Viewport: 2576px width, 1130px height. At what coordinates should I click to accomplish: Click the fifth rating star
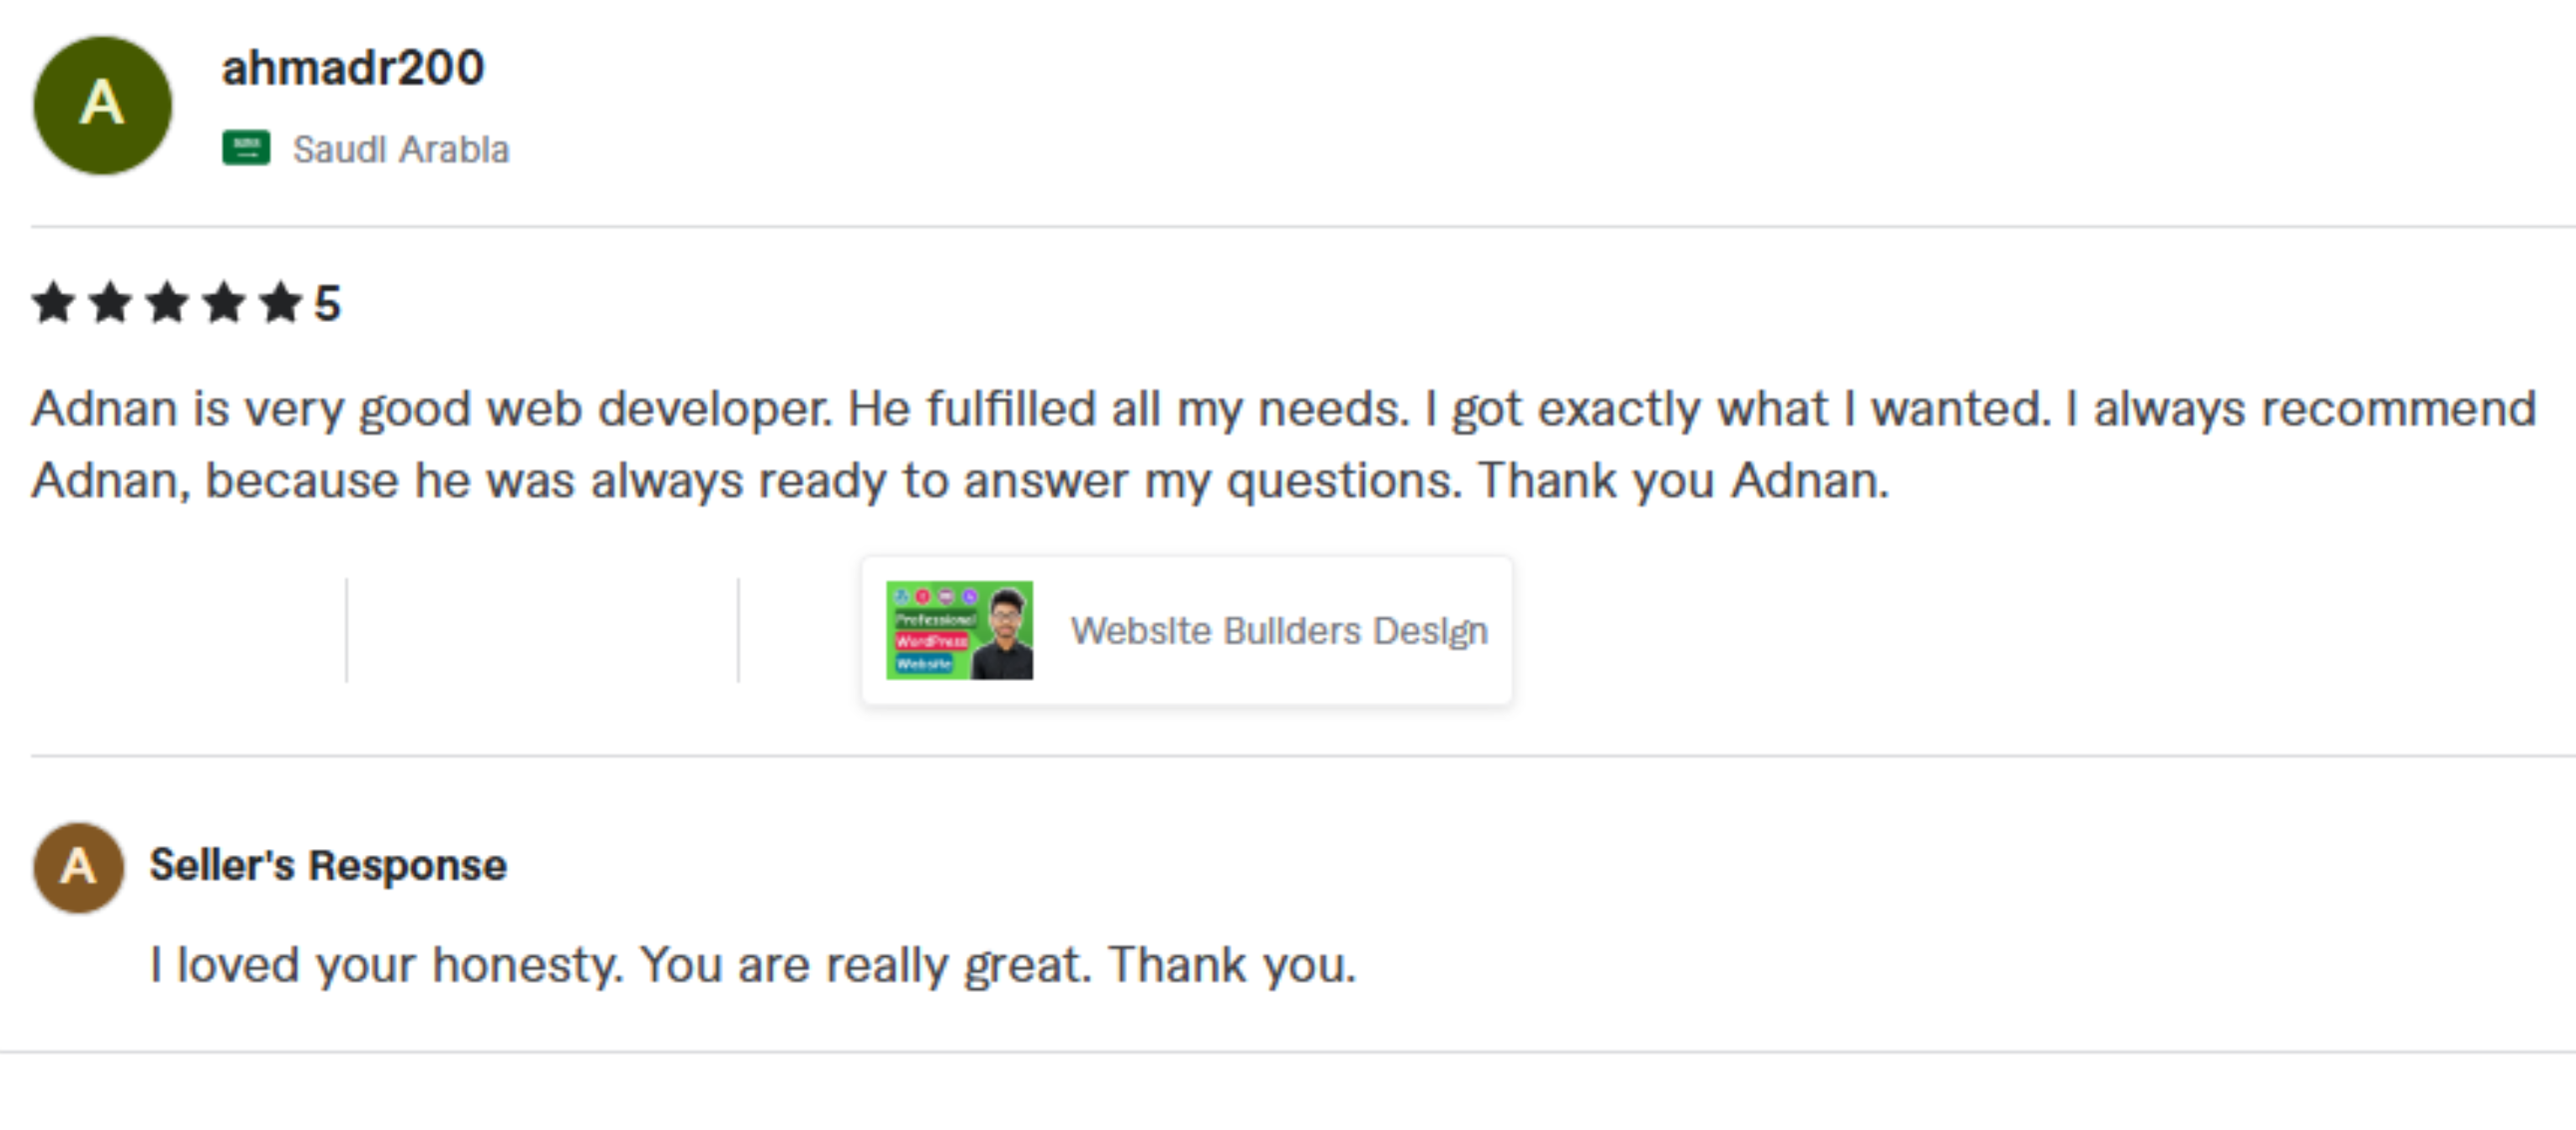click(x=281, y=302)
